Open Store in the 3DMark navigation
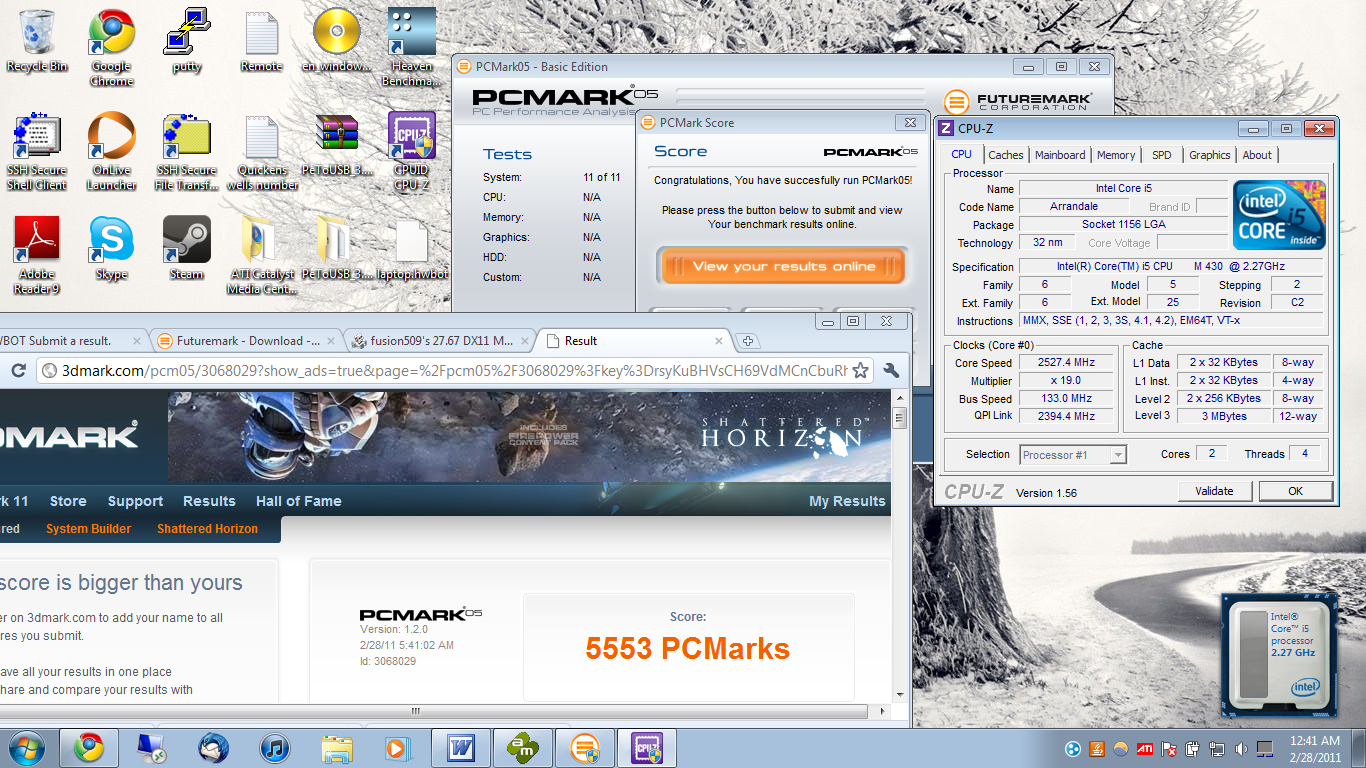Image resolution: width=1366 pixels, height=768 pixels. (x=68, y=501)
